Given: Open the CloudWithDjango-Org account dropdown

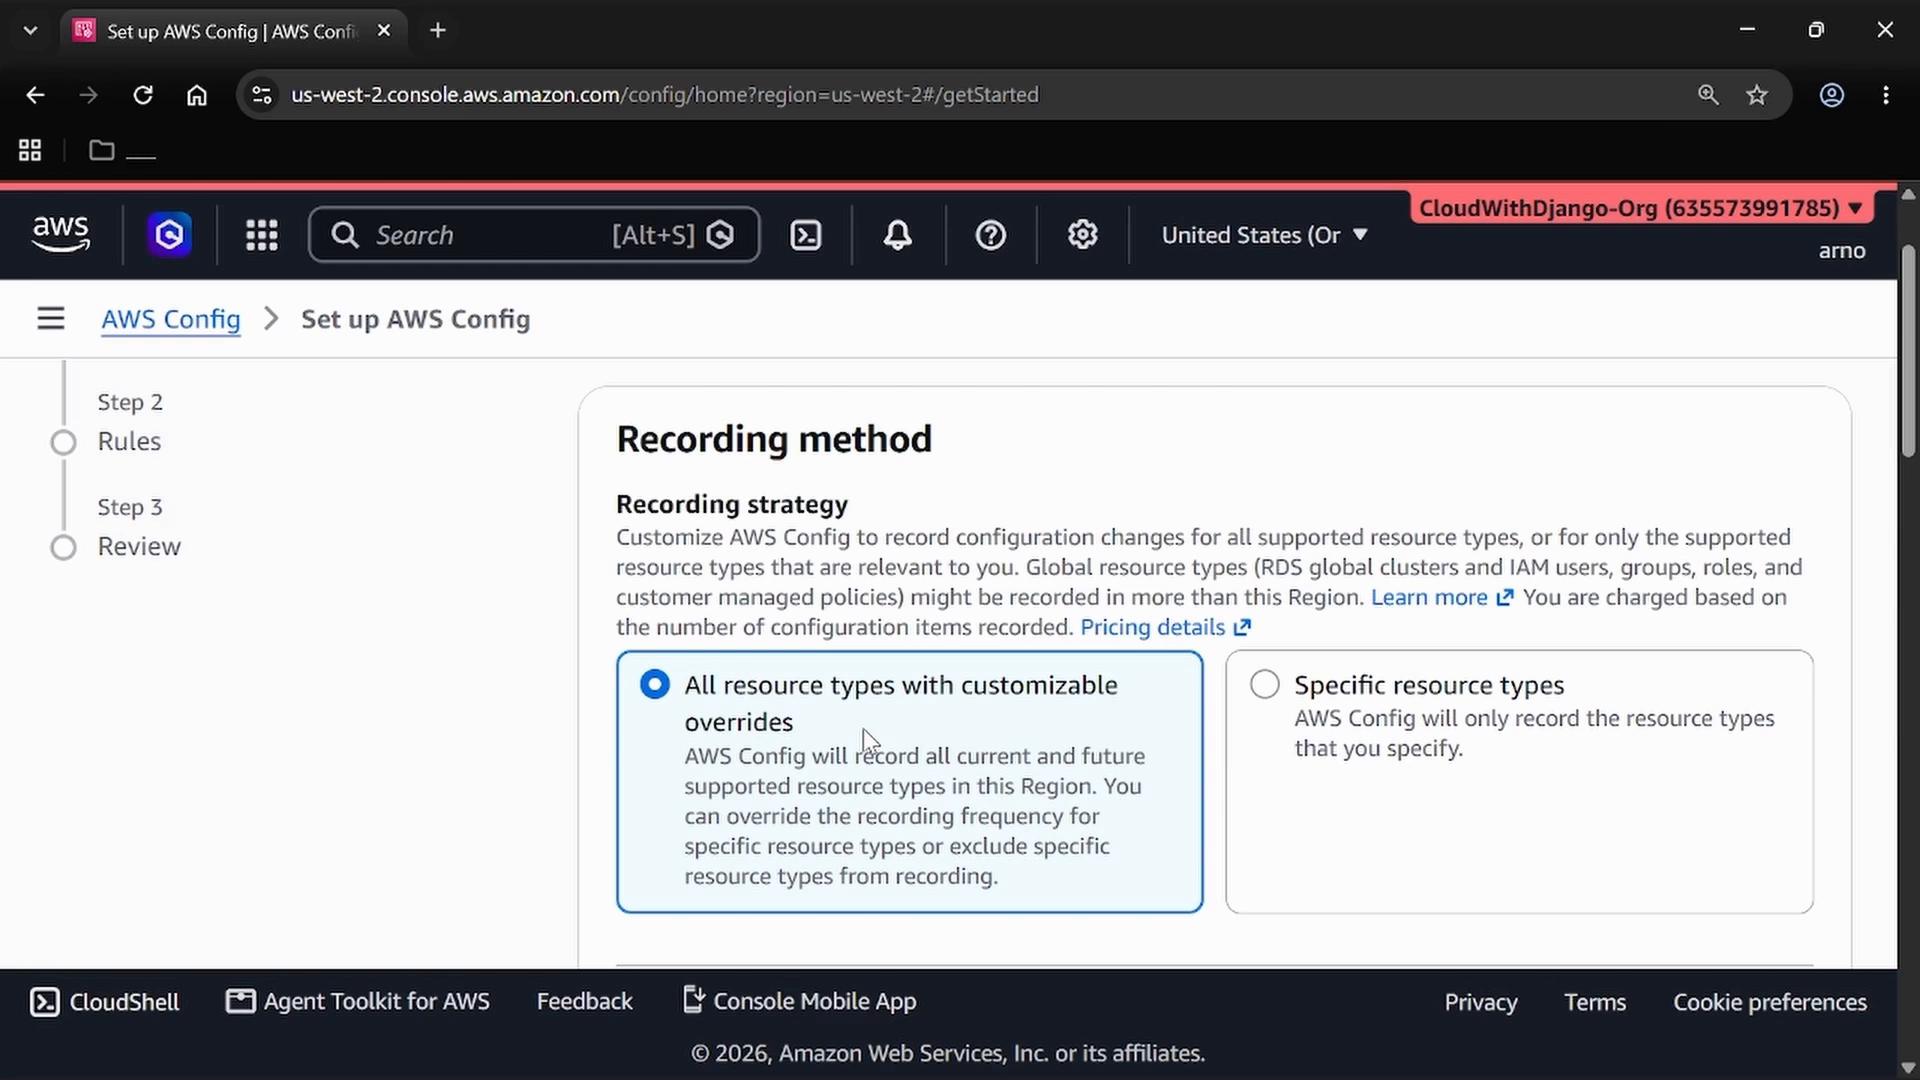Looking at the screenshot, I should click(1641, 208).
